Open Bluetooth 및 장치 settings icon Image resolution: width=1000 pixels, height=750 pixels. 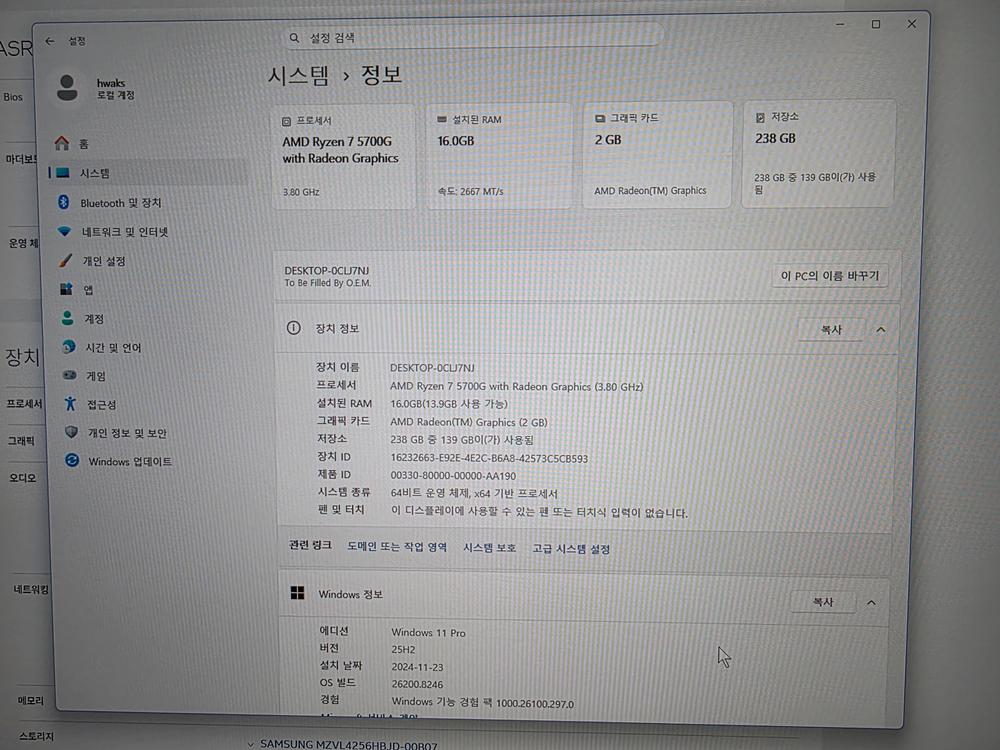click(62, 203)
